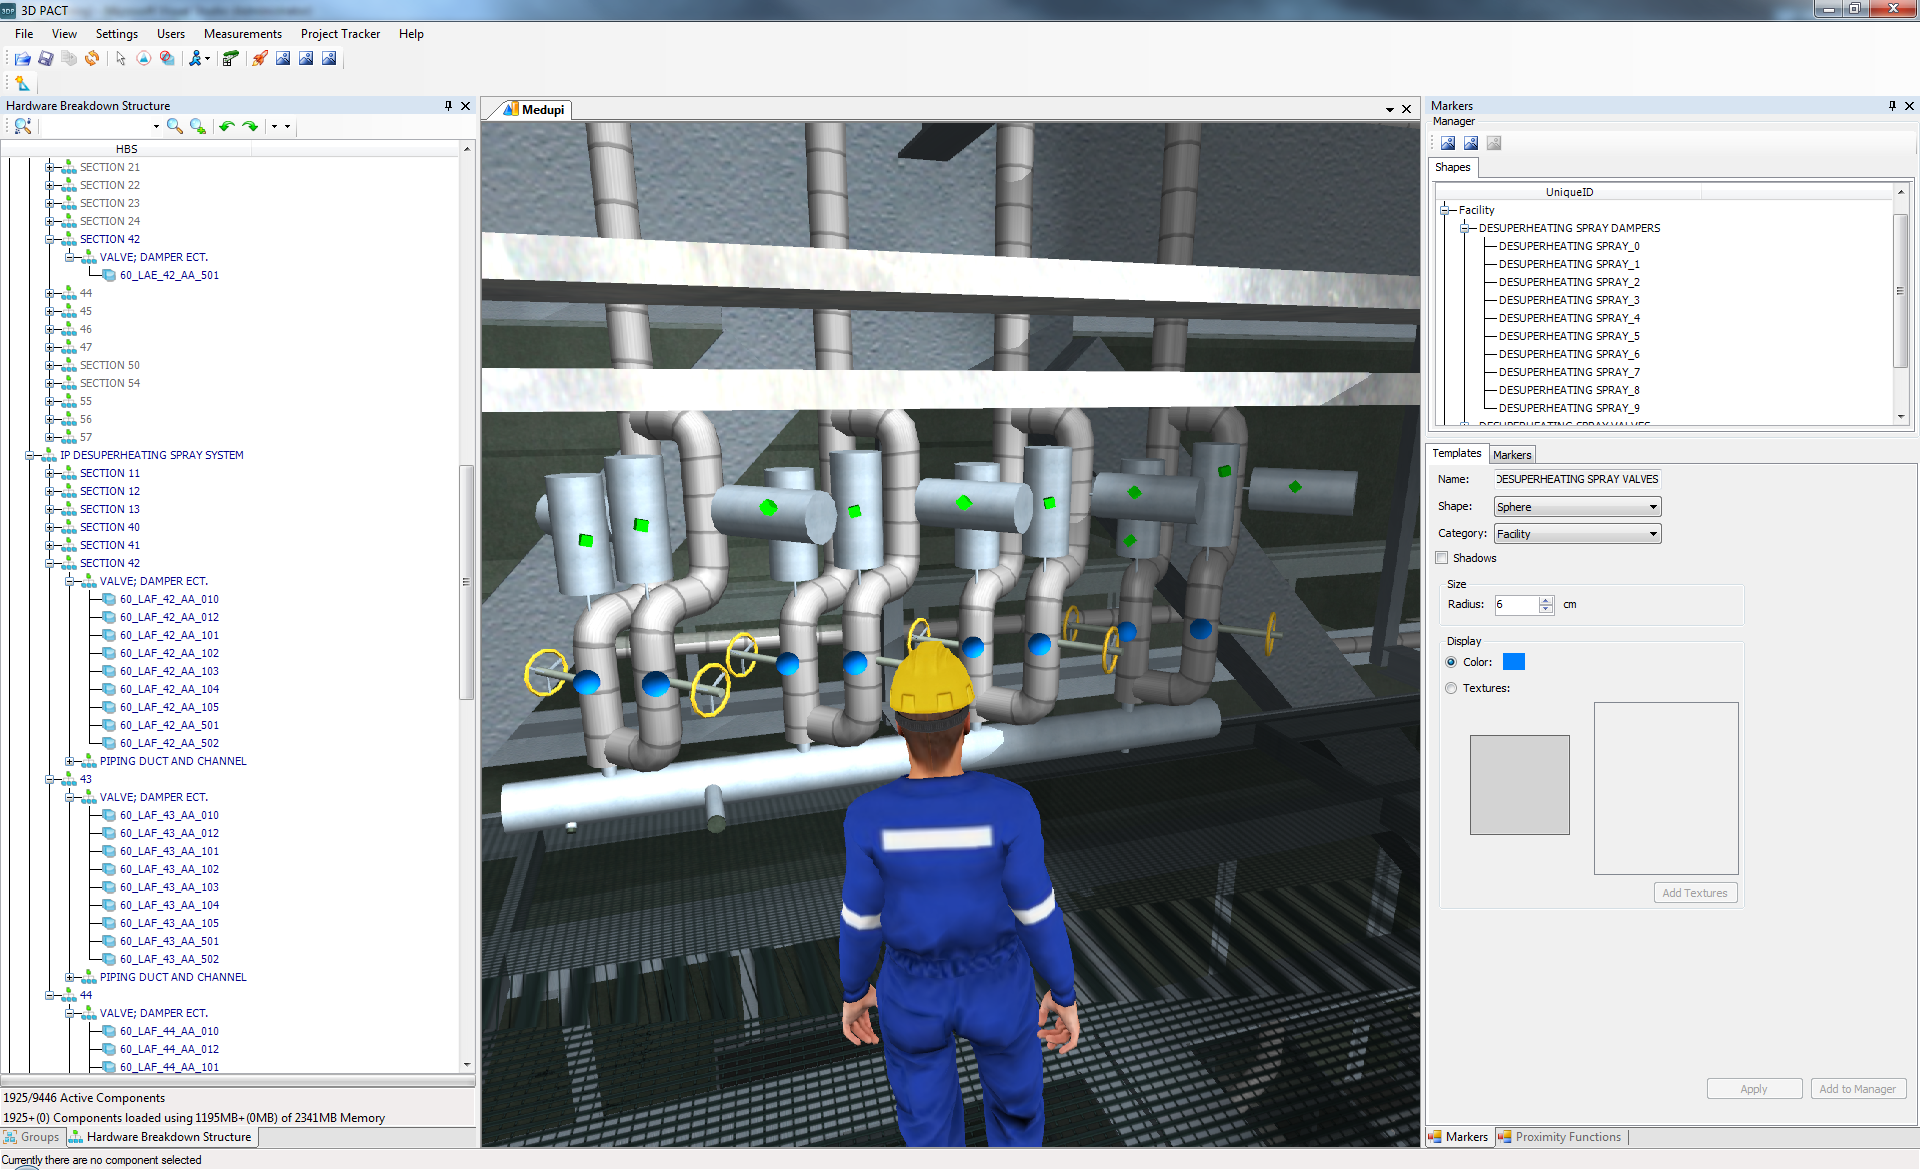Select the arrow pointer tool
Image resolution: width=1920 pixels, height=1170 pixels.
120,59
